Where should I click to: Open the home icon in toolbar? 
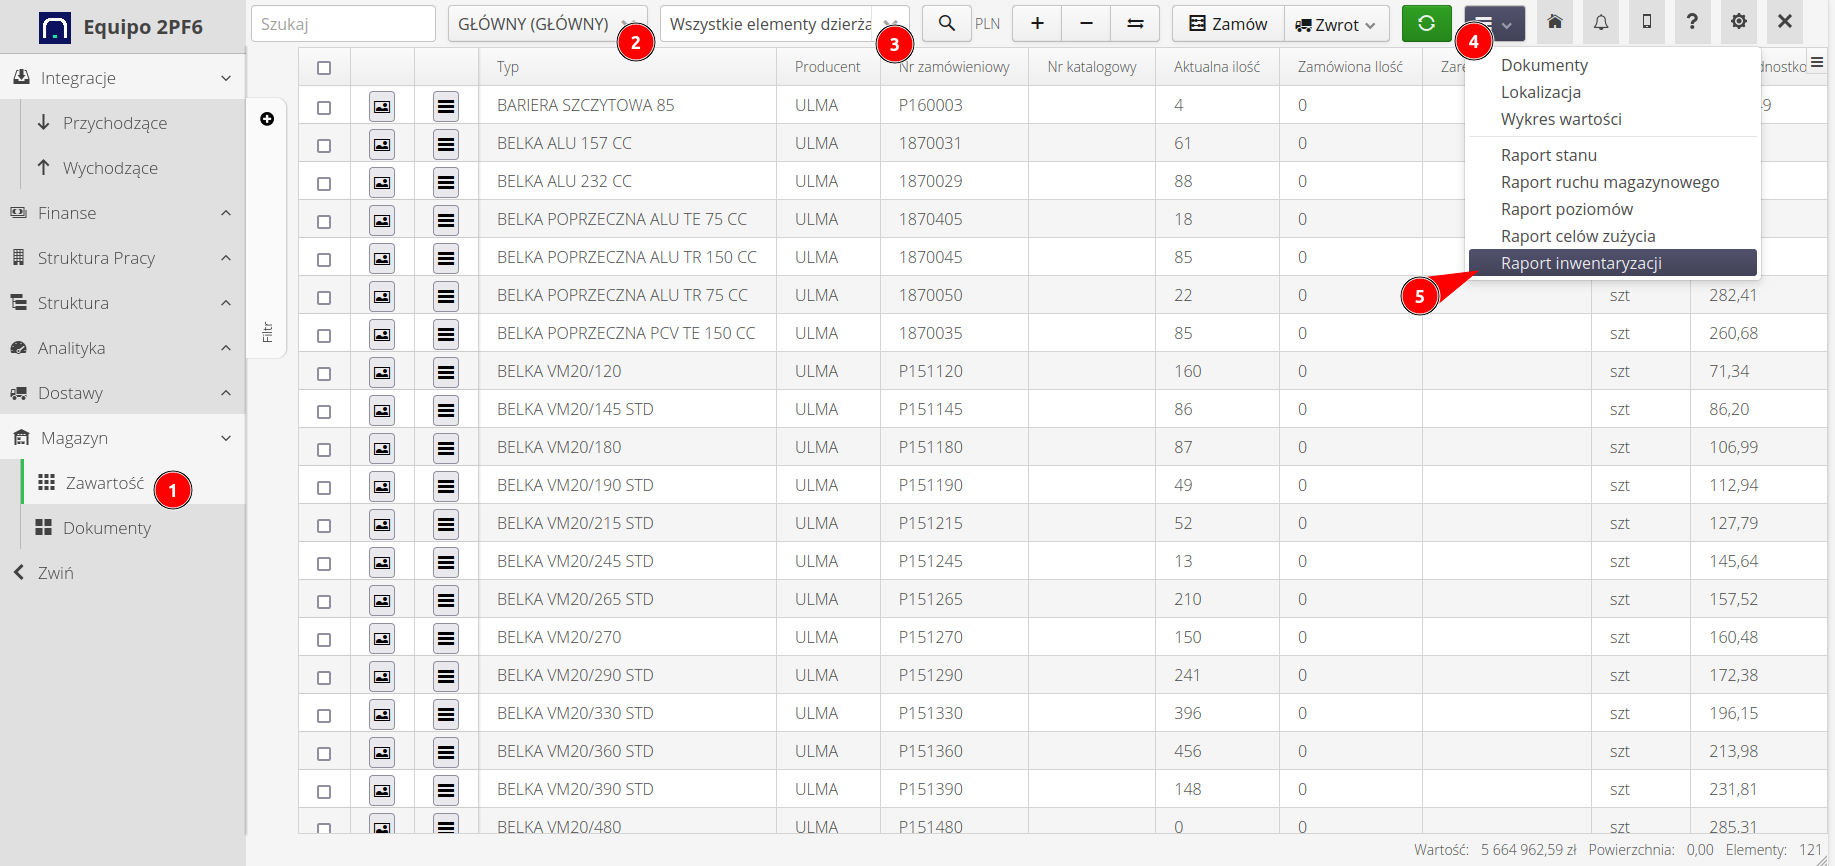coord(1555,22)
